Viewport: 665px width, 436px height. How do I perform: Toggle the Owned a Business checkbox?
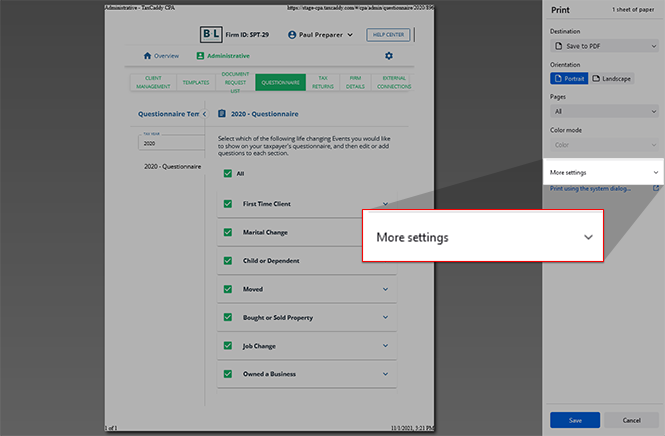[228, 374]
